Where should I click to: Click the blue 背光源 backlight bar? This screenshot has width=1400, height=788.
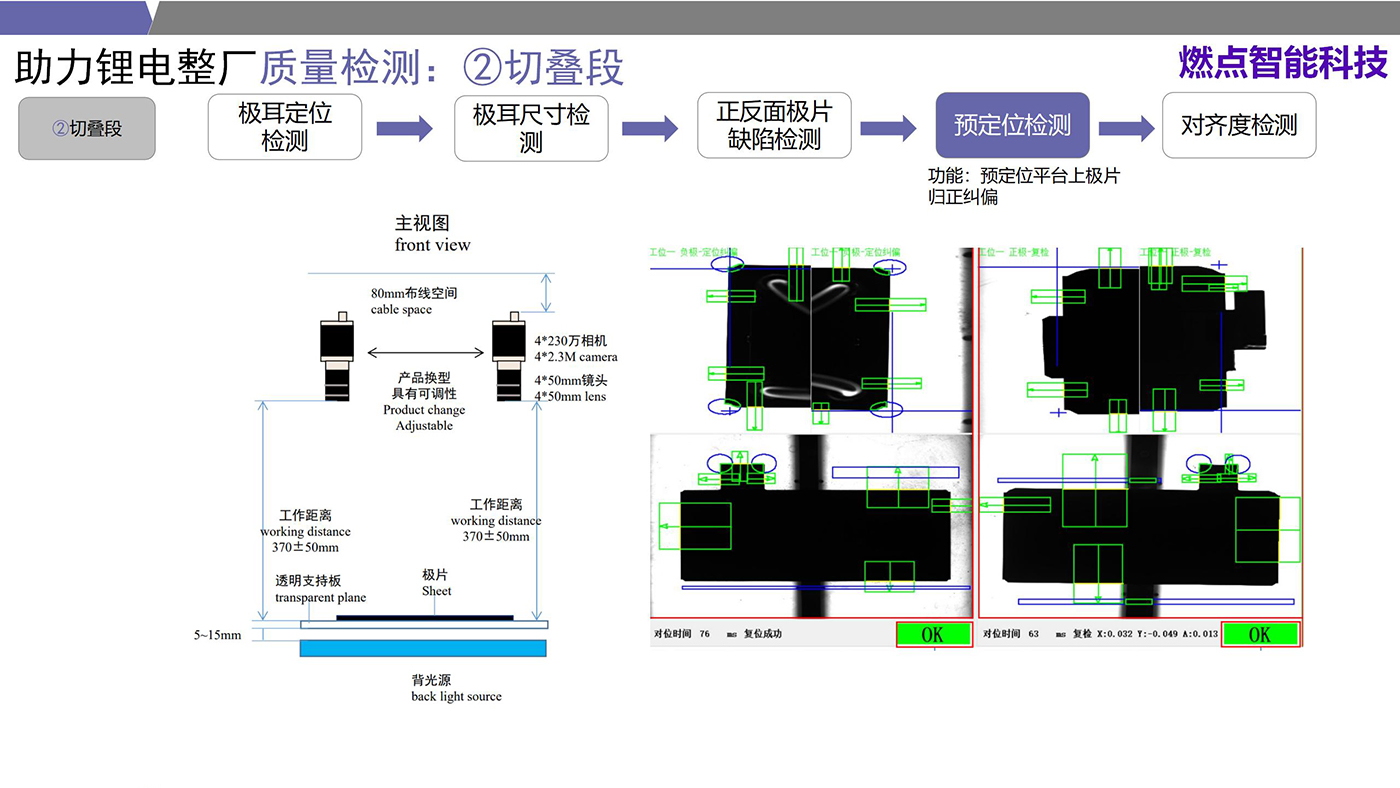pyautogui.click(x=424, y=648)
